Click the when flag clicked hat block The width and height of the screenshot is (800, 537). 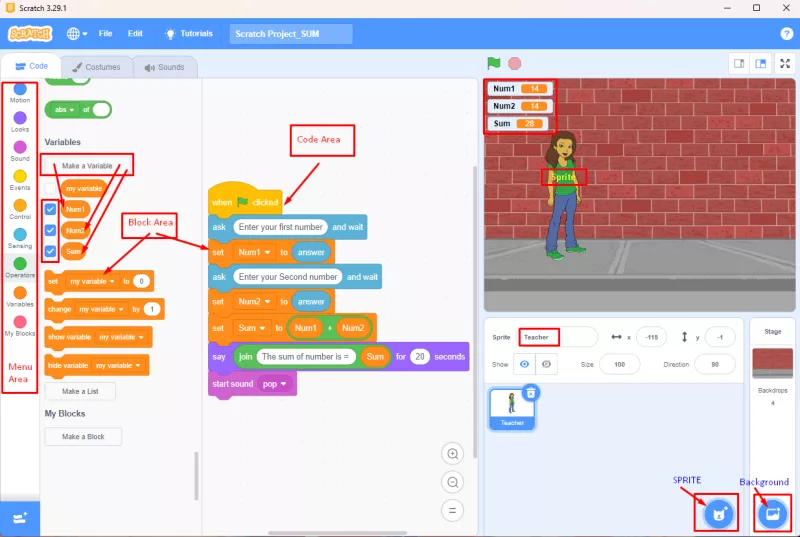(x=244, y=202)
